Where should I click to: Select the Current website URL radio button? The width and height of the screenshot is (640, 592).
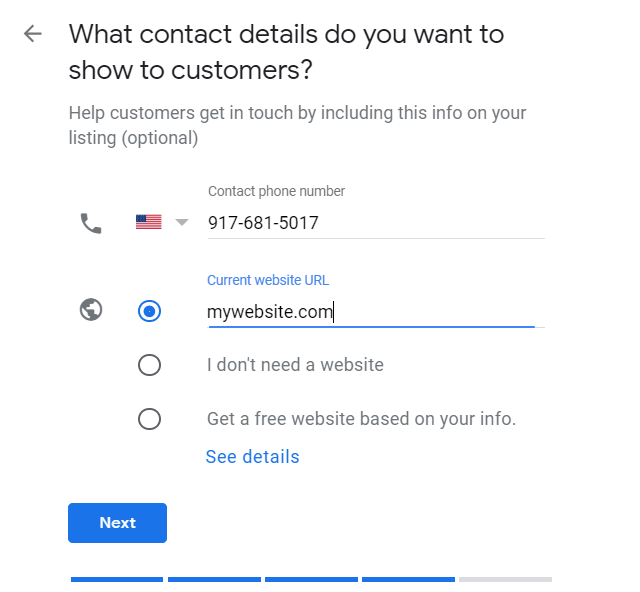click(149, 312)
